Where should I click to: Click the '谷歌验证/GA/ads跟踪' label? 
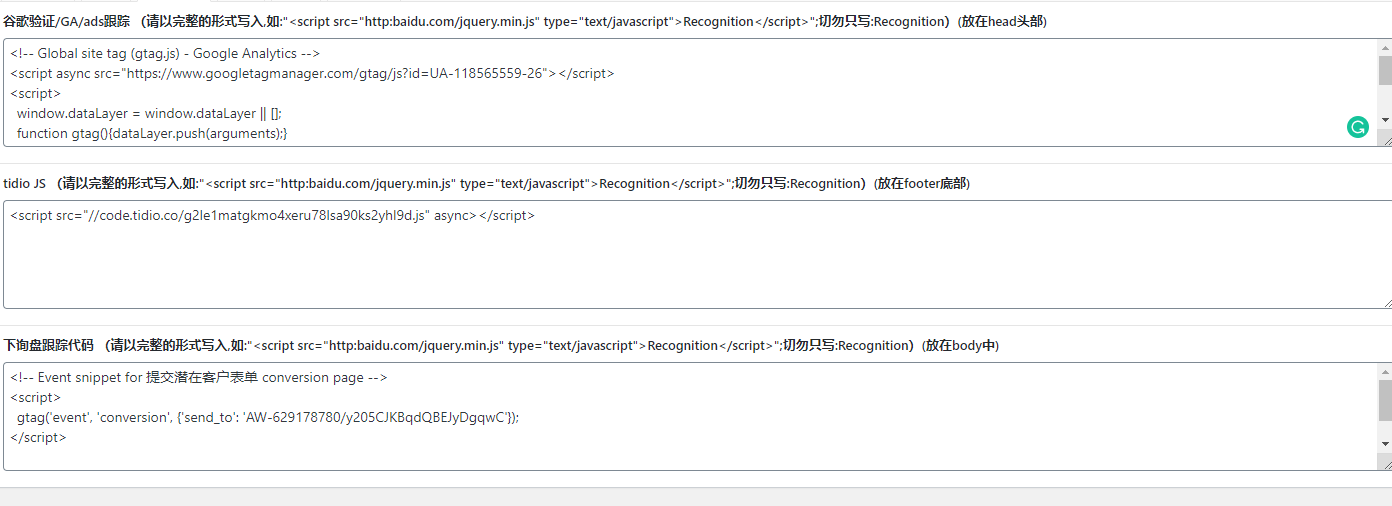click(x=66, y=21)
